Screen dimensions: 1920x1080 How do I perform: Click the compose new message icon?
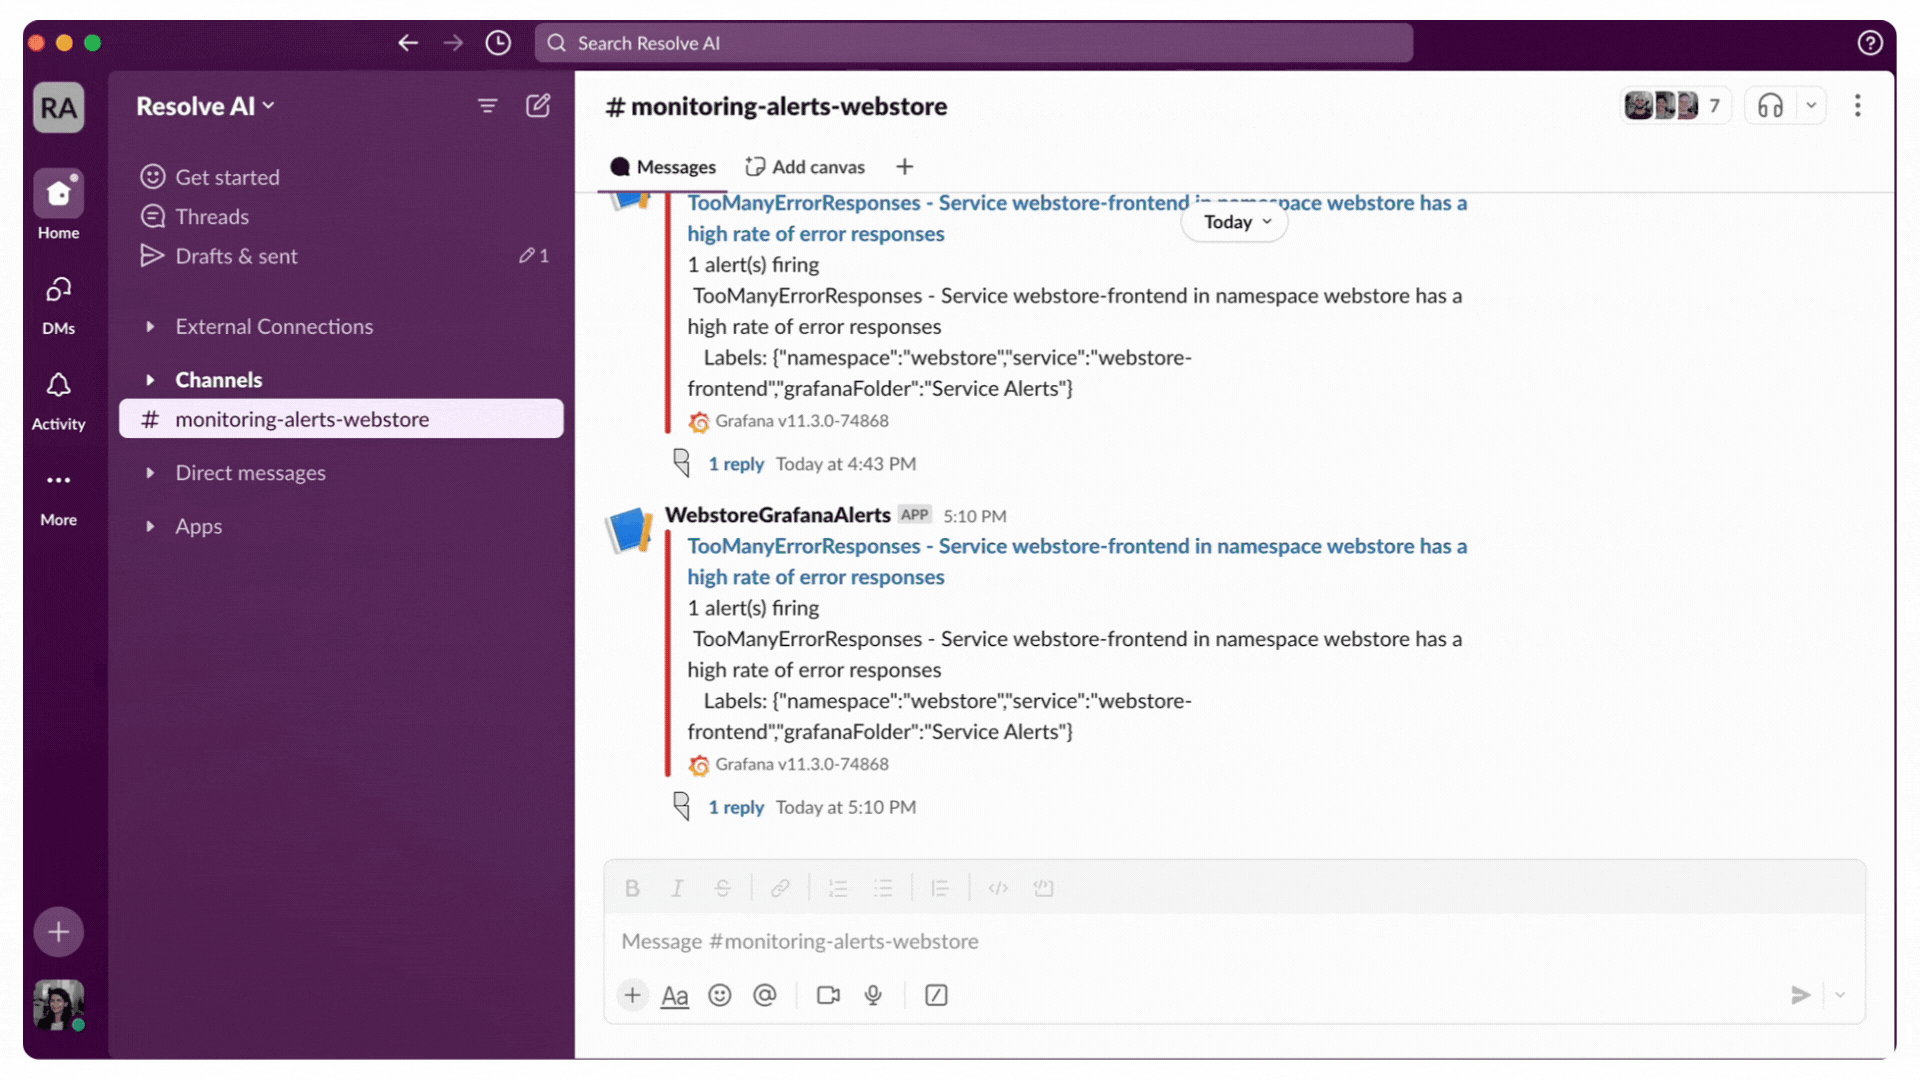pos(538,106)
